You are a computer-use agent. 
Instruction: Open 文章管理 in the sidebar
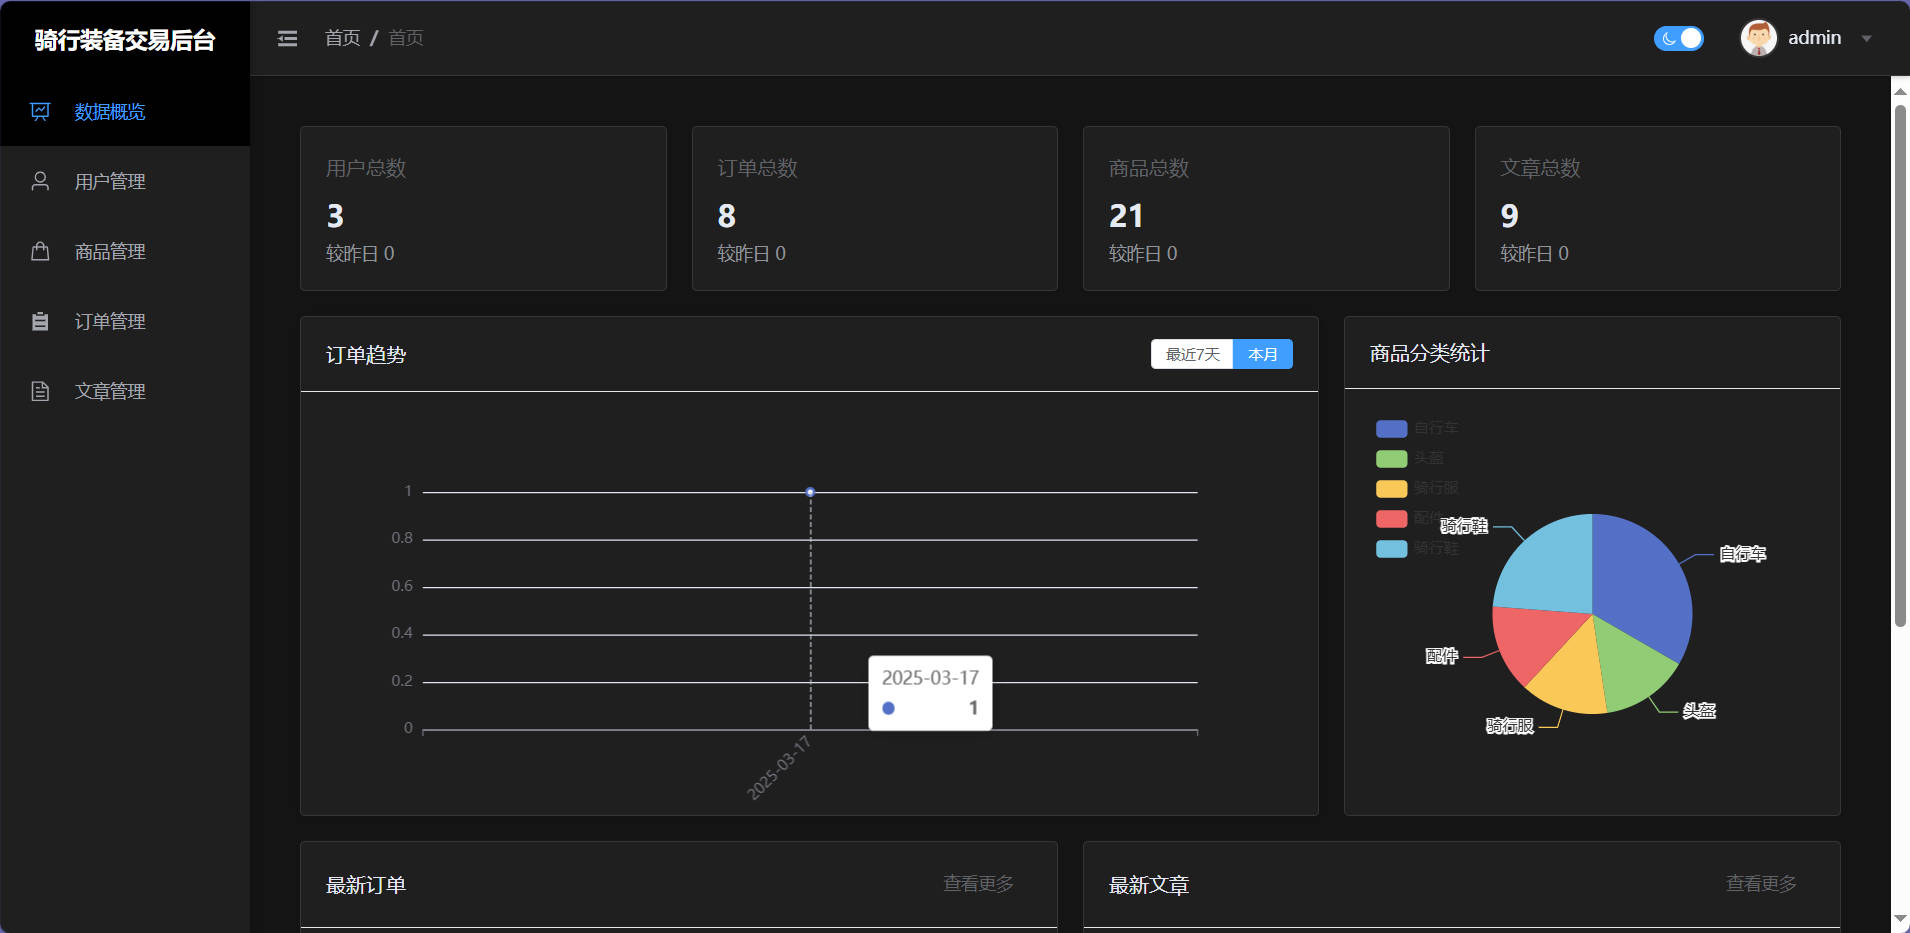point(125,391)
